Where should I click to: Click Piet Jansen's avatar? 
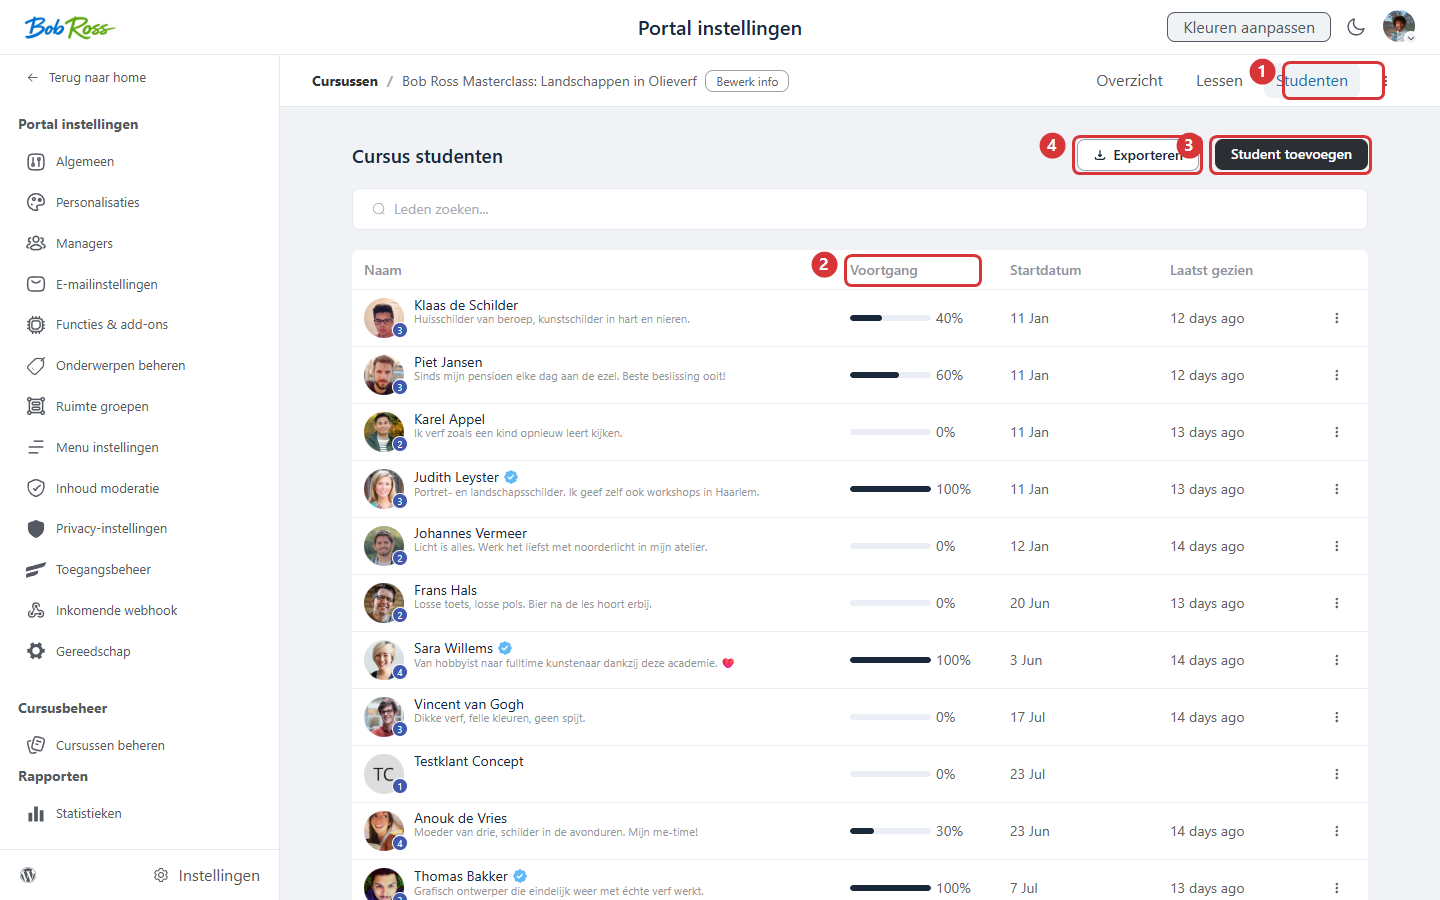[x=384, y=375]
